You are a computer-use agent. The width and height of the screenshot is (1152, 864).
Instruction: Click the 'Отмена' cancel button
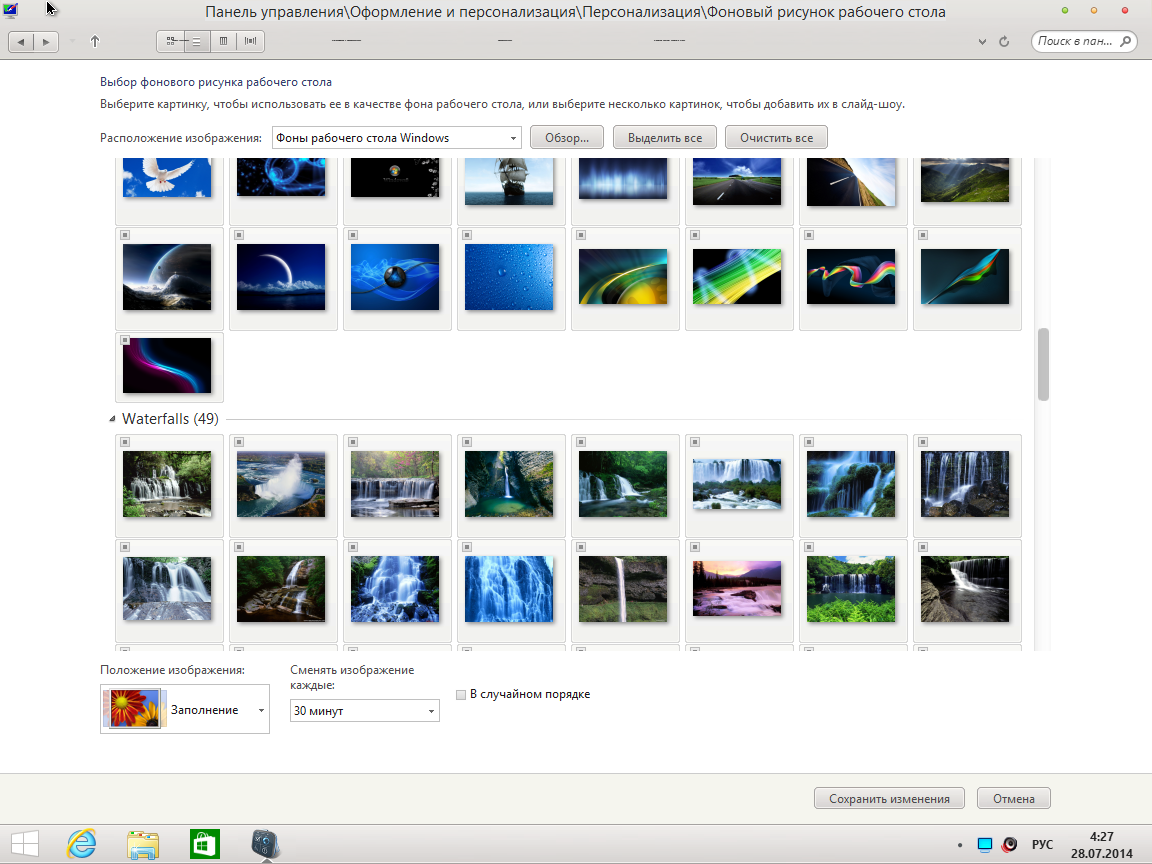[1014, 799]
